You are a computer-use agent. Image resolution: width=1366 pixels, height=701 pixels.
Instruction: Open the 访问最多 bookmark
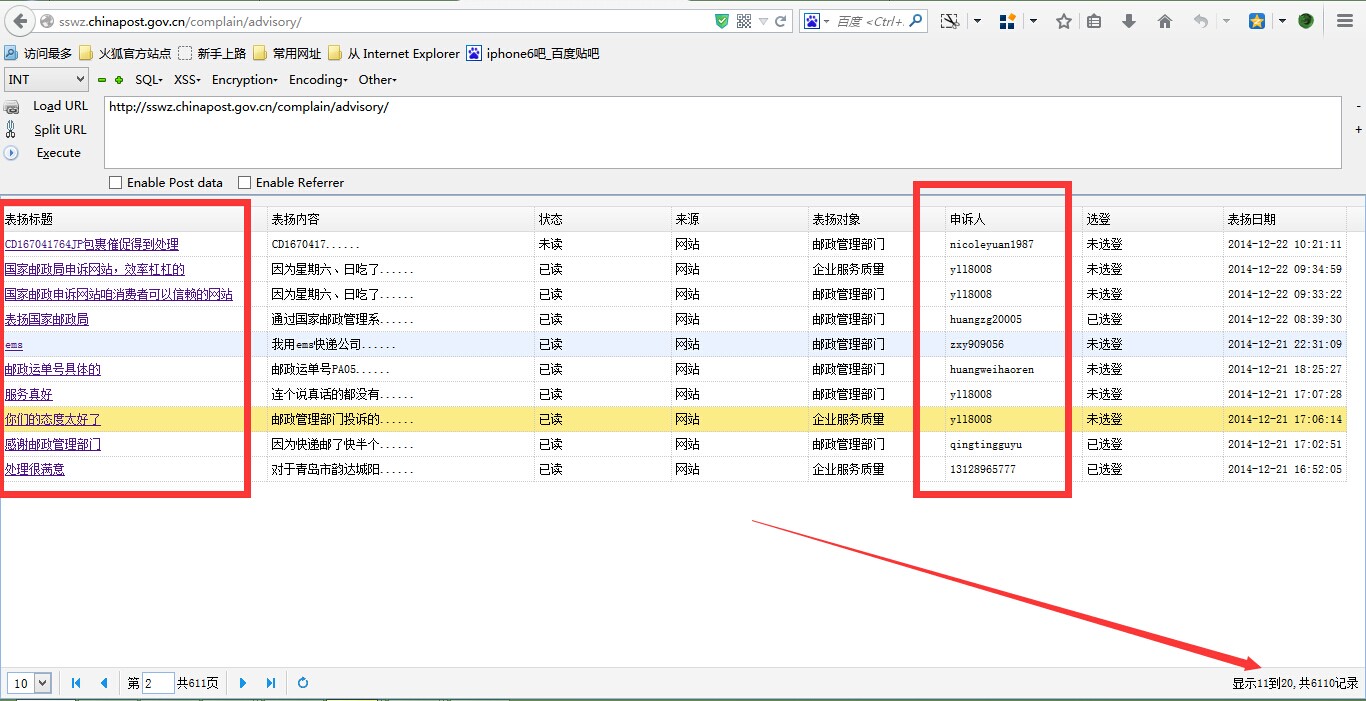click(x=38, y=54)
